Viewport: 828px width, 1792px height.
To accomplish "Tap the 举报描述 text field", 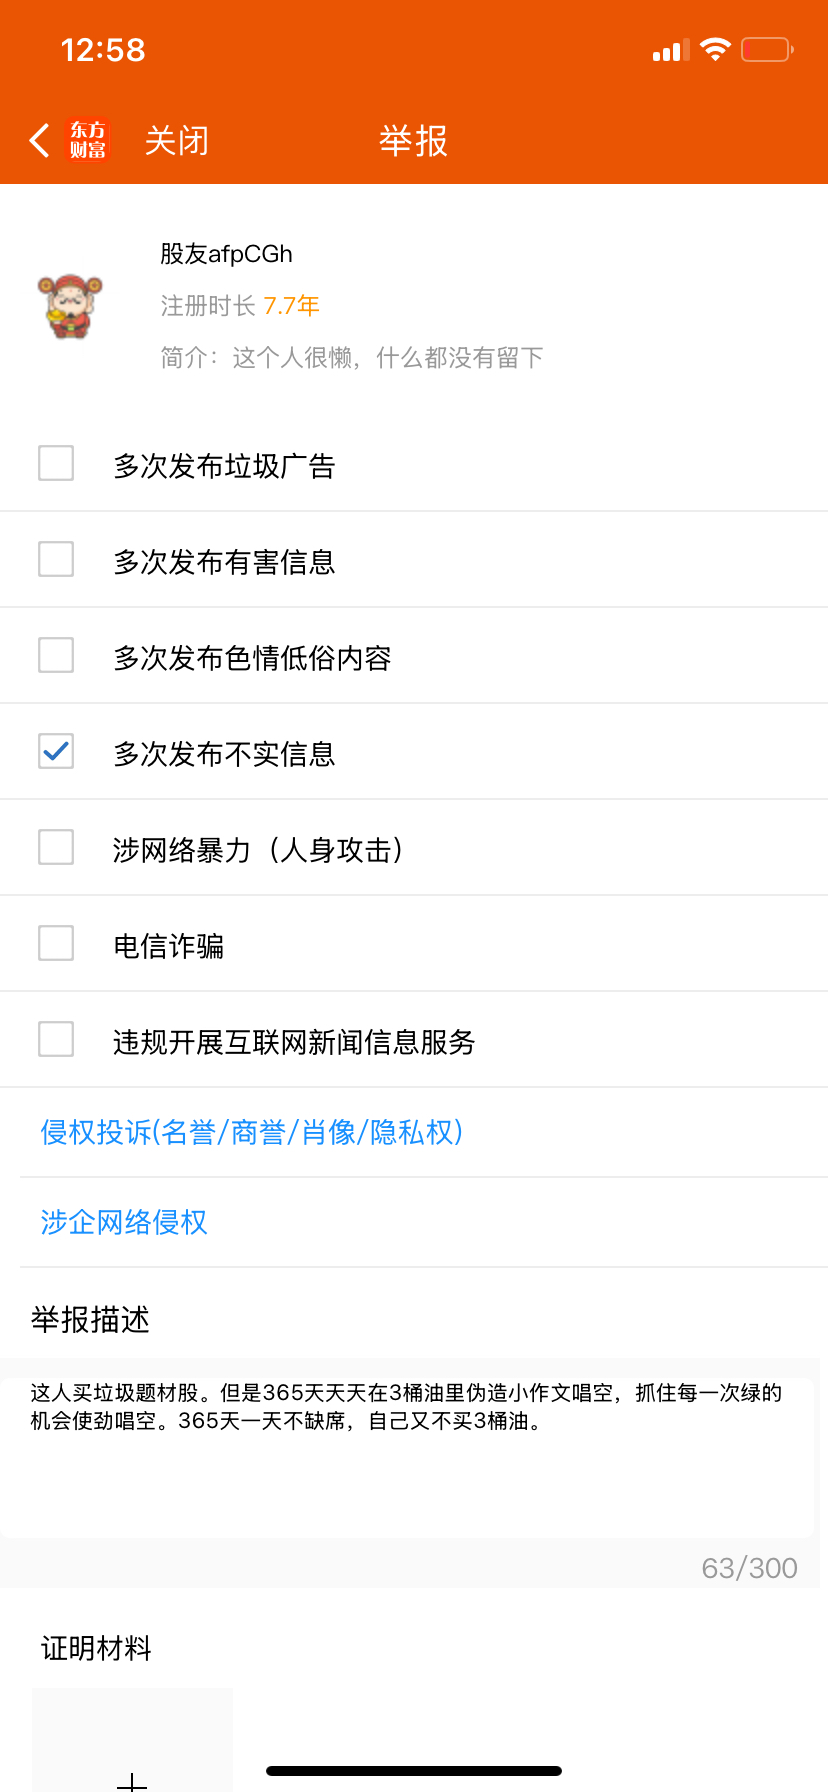I will point(407,1458).
